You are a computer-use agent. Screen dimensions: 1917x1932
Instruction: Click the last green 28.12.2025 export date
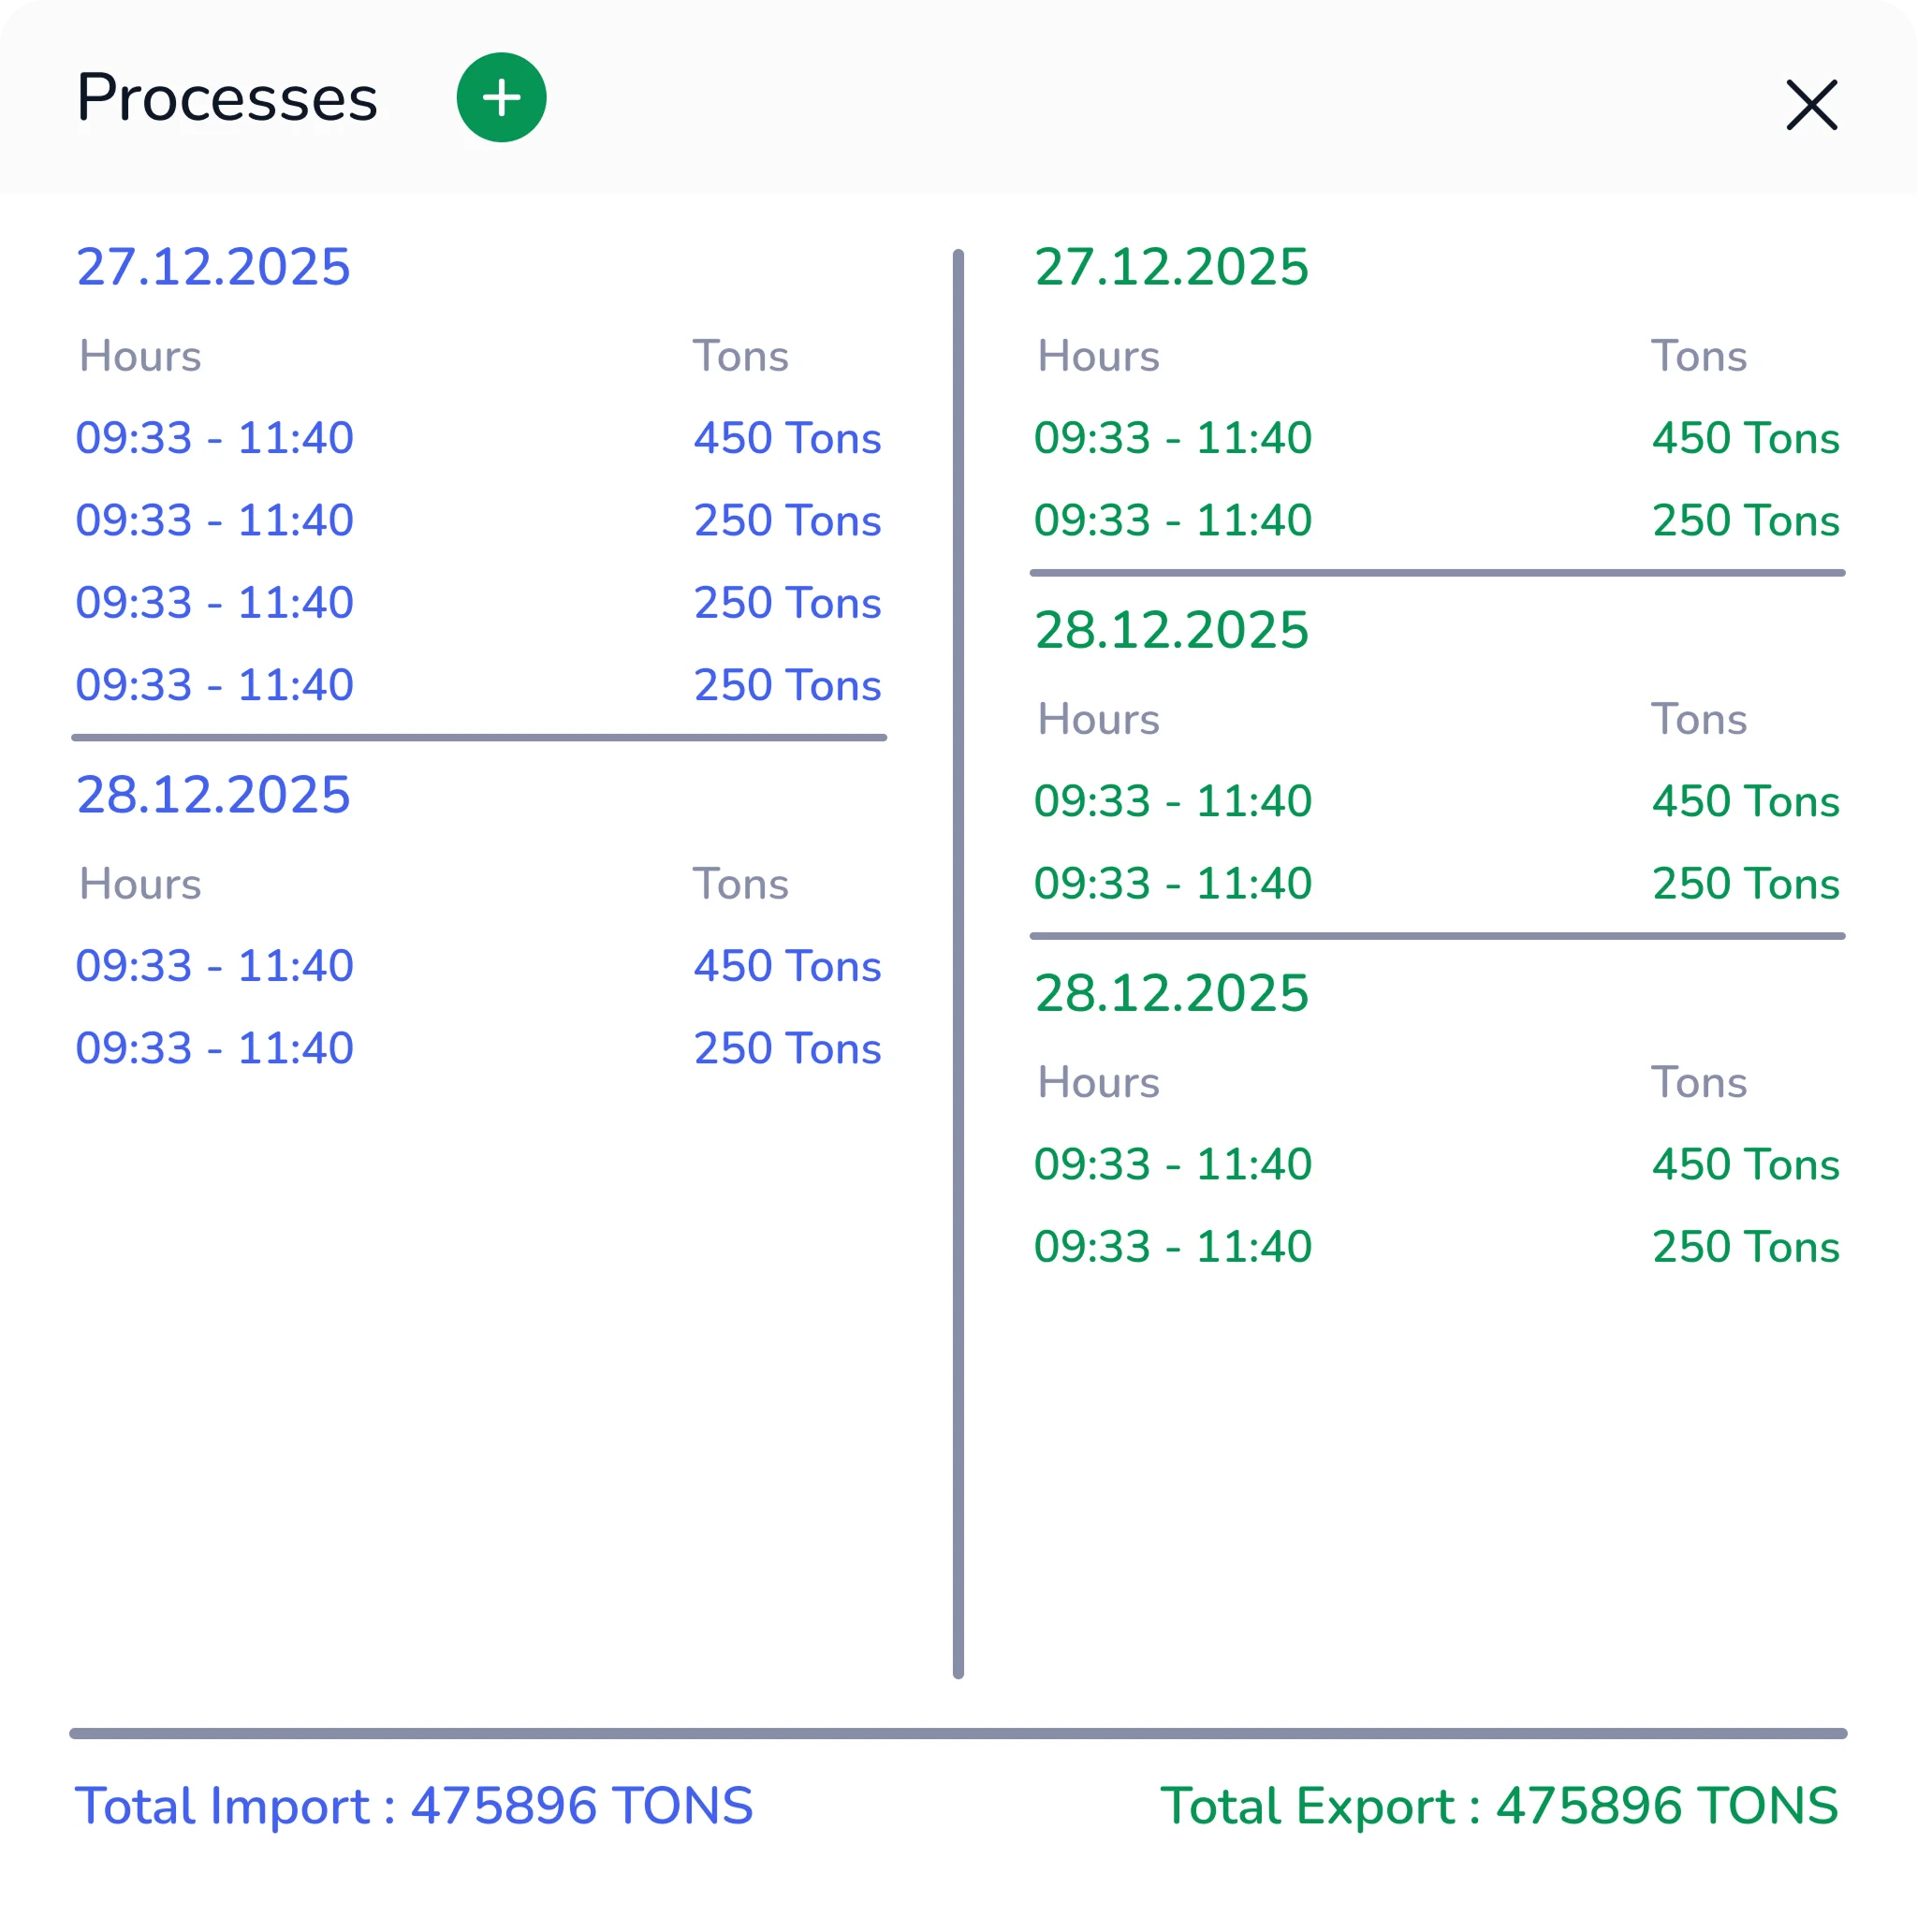[1171, 993]
